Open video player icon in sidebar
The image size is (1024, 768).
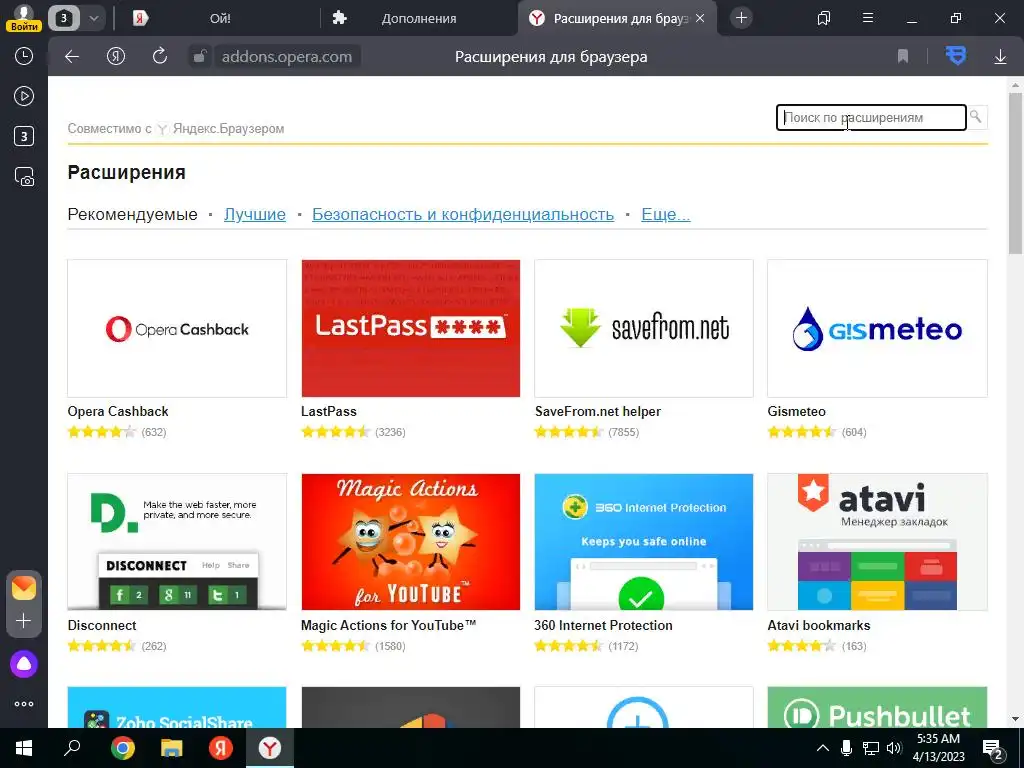24,97
